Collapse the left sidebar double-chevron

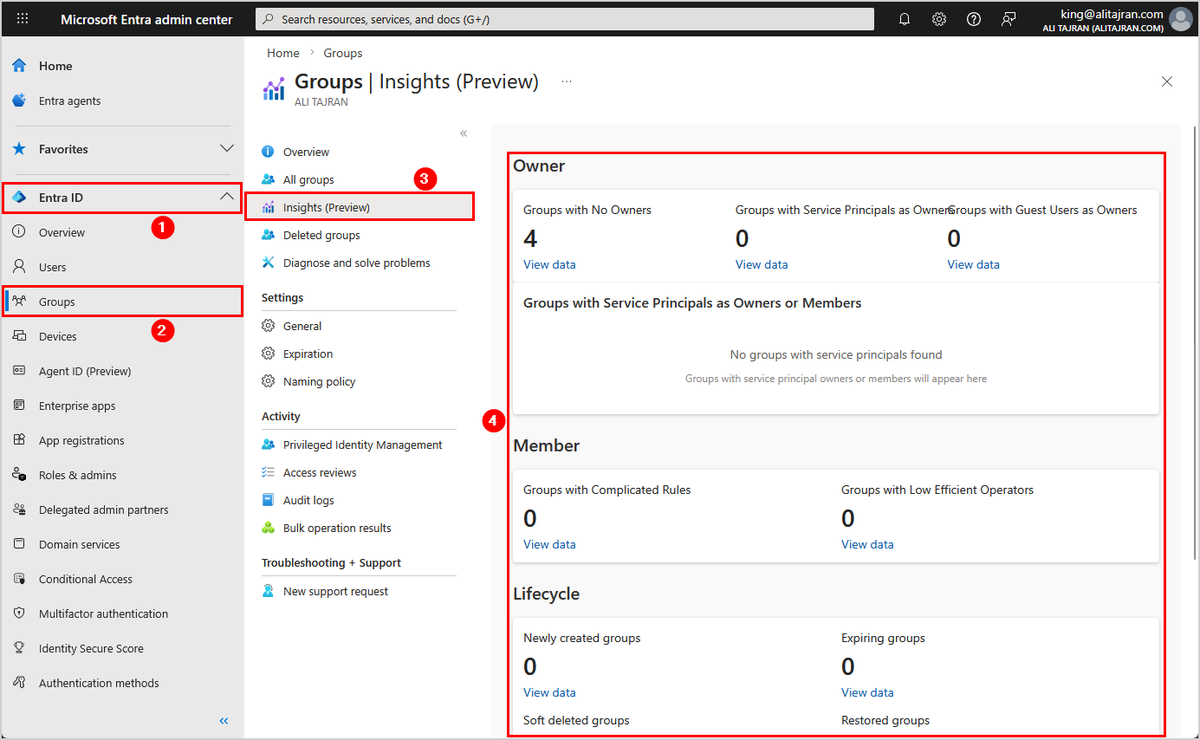coord(224,720)
